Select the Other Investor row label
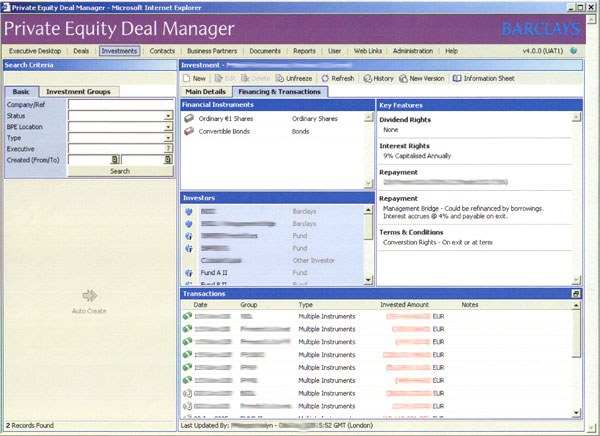The height and width of the screenshot is (436, 600). [313, 261]
